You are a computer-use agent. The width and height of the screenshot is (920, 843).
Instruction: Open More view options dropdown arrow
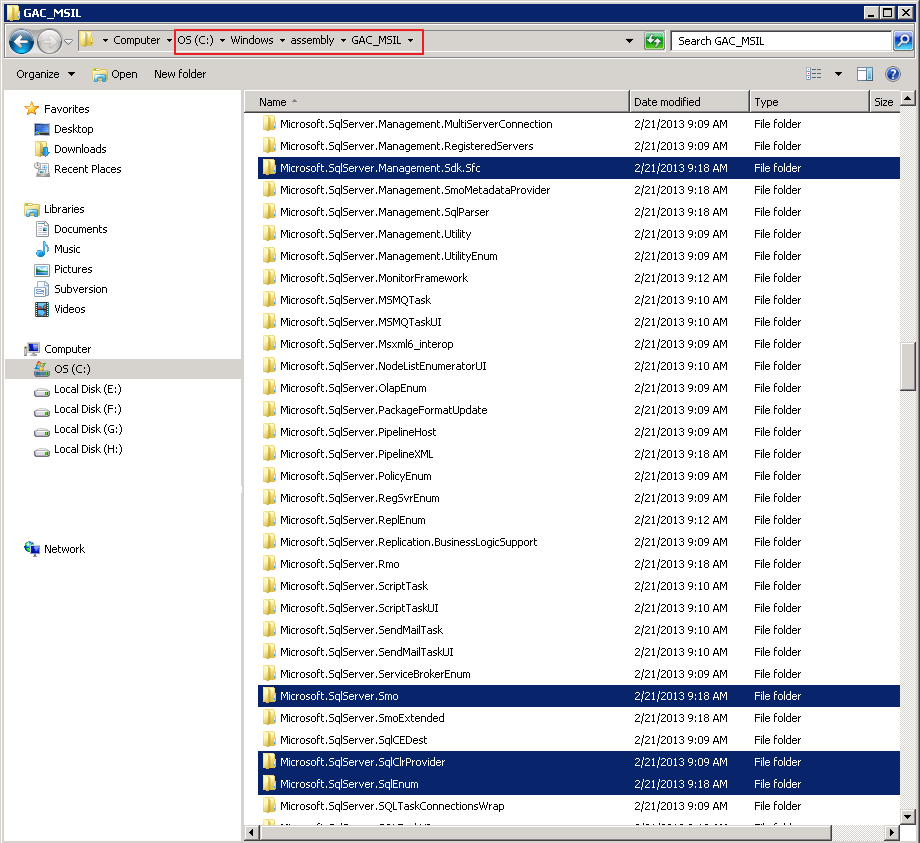coord(838,74)
